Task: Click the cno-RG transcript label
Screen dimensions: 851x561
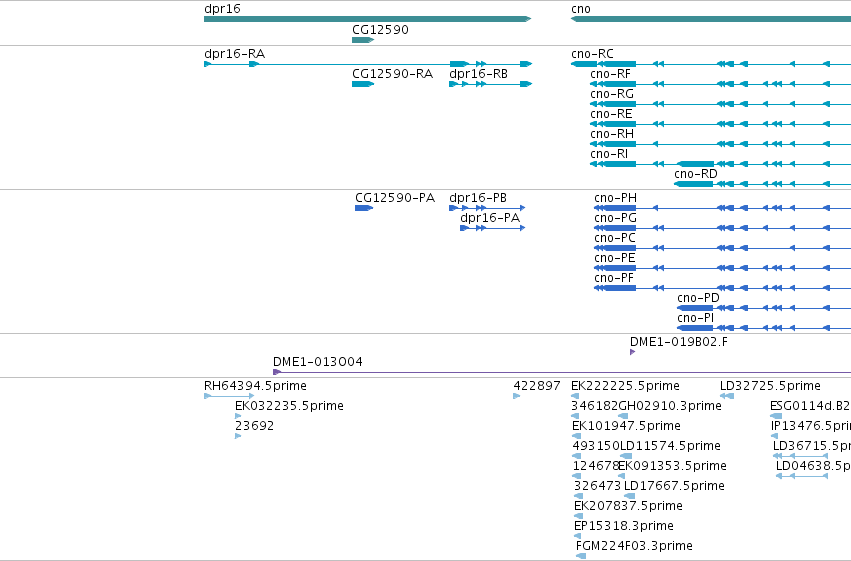Action: (x=612, y=94)
